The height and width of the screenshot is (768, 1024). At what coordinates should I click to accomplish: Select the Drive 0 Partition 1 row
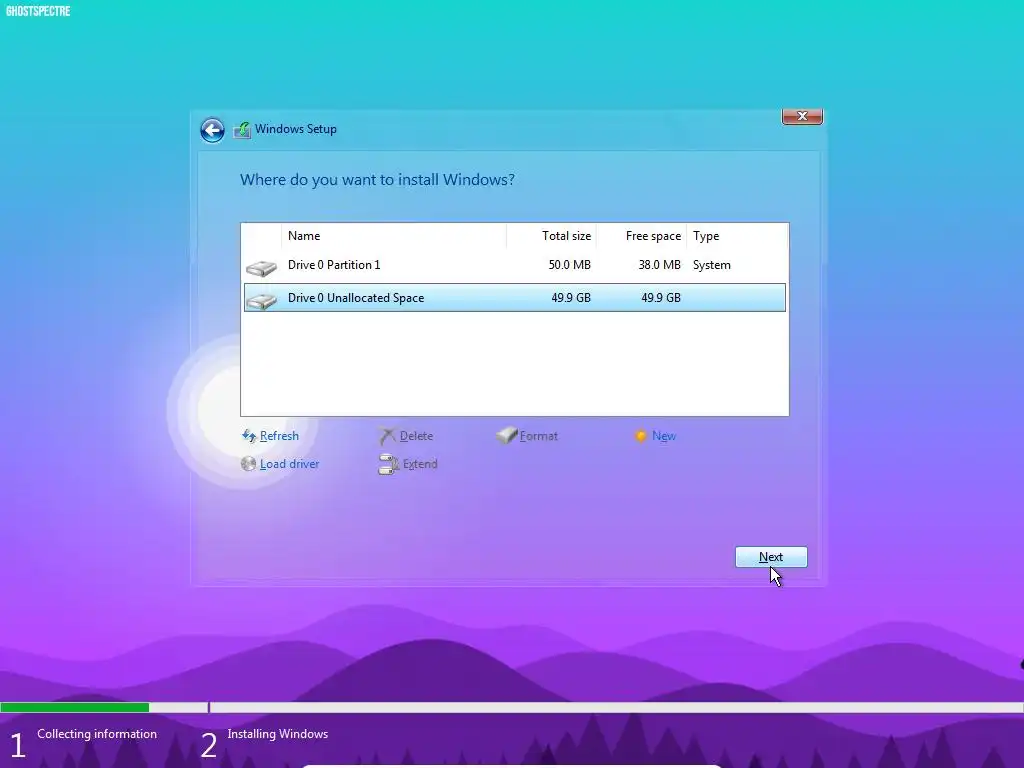point(515,265)
